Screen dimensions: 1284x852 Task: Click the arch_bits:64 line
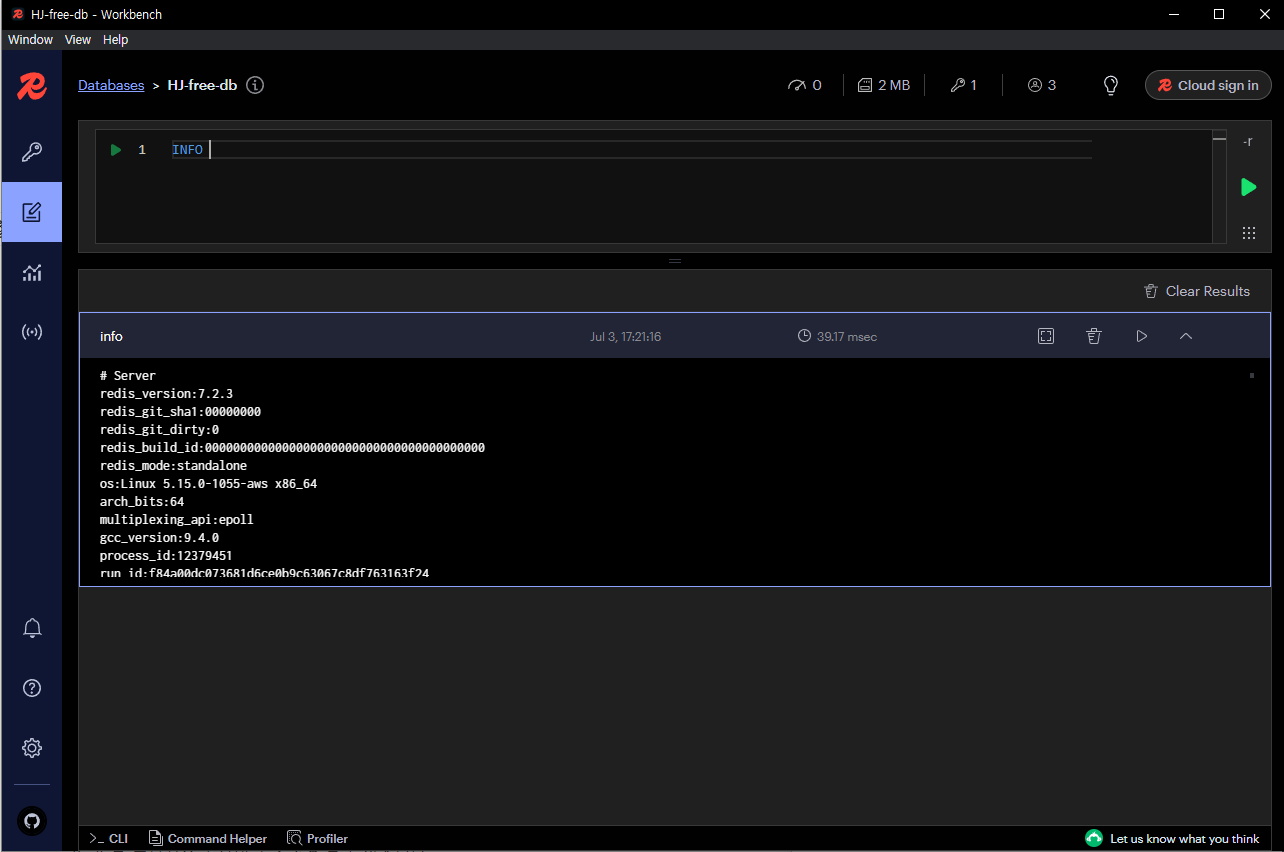pos(142,501)
